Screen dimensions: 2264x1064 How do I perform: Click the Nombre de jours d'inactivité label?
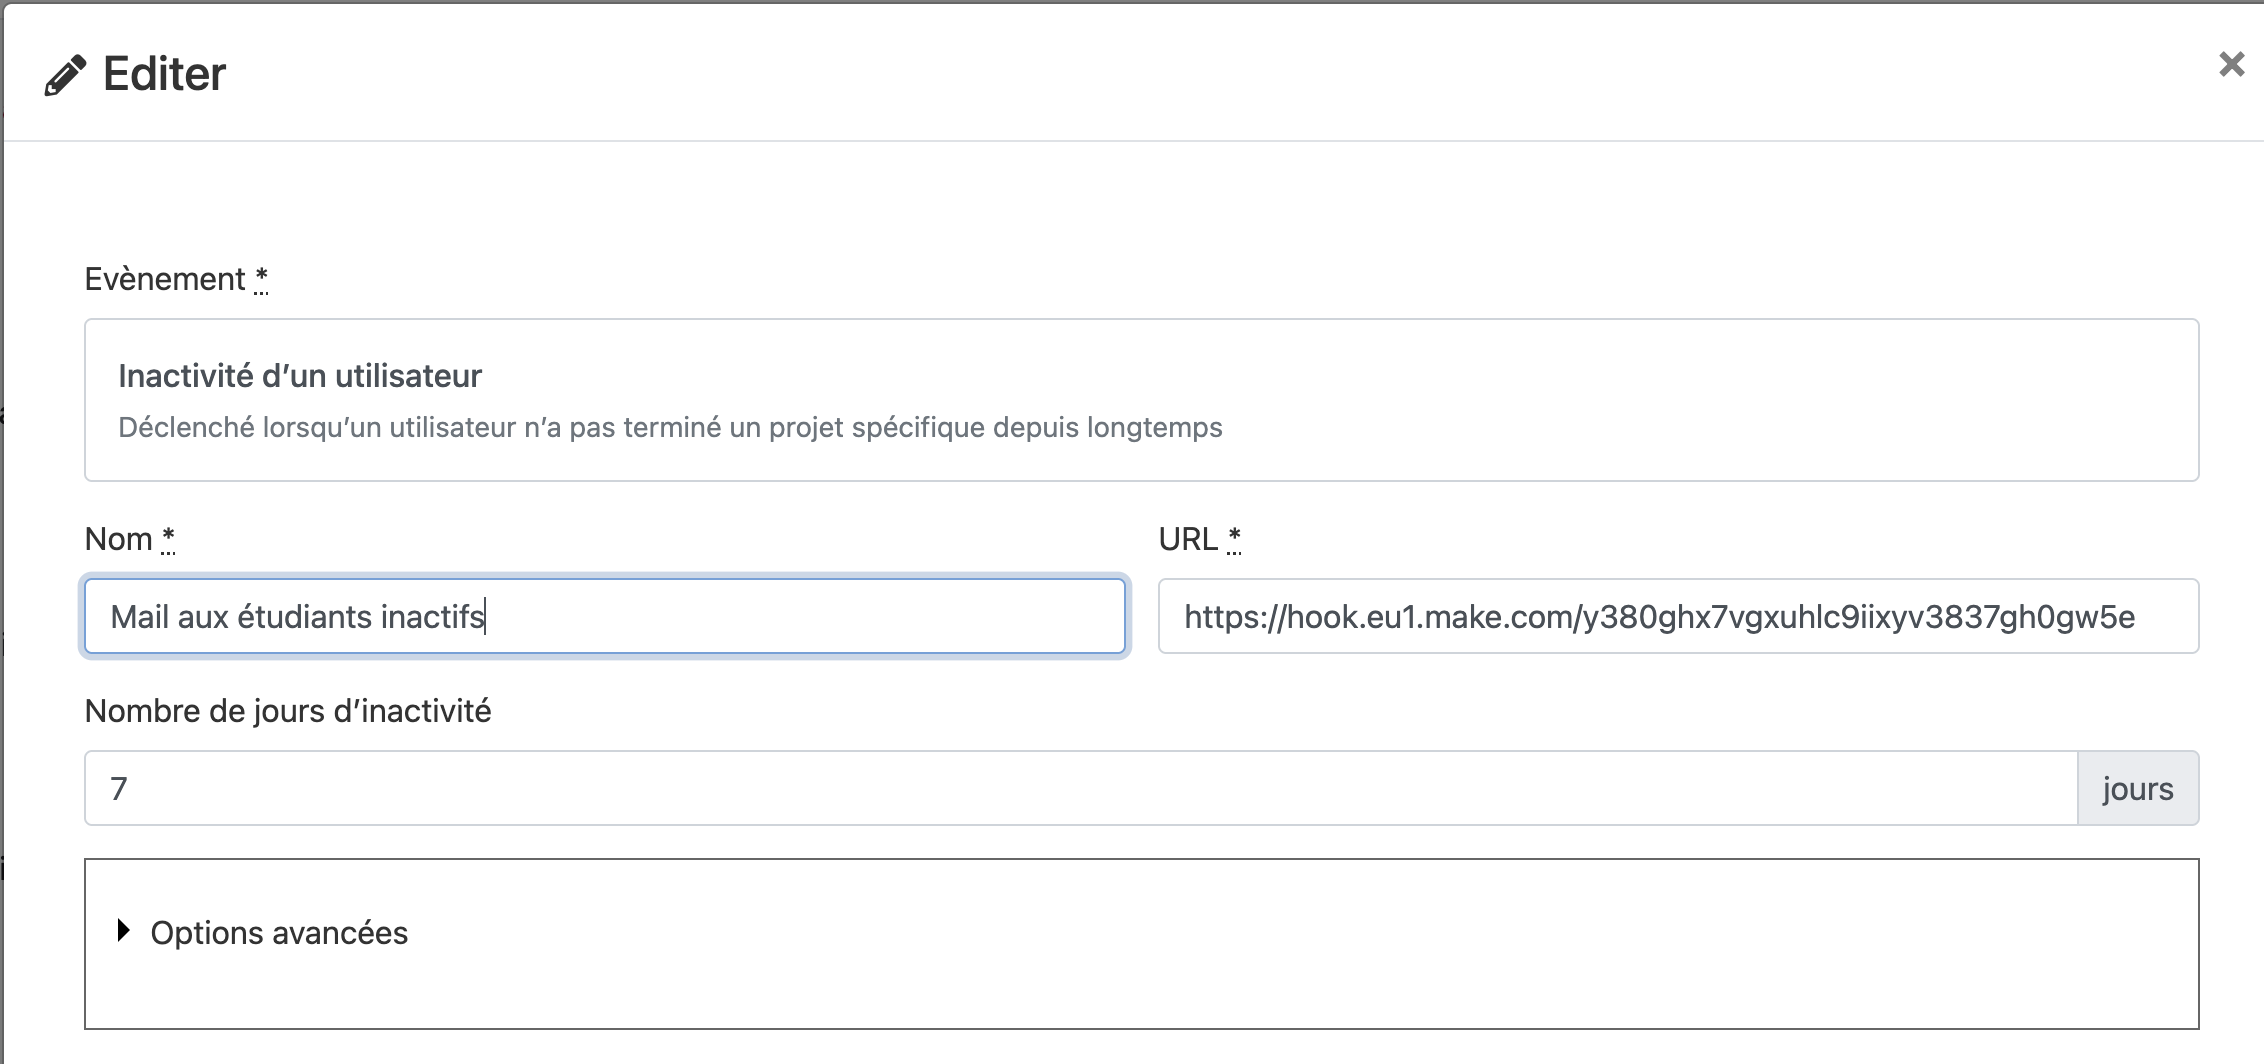pyautogui.click(x=289, y=711)
